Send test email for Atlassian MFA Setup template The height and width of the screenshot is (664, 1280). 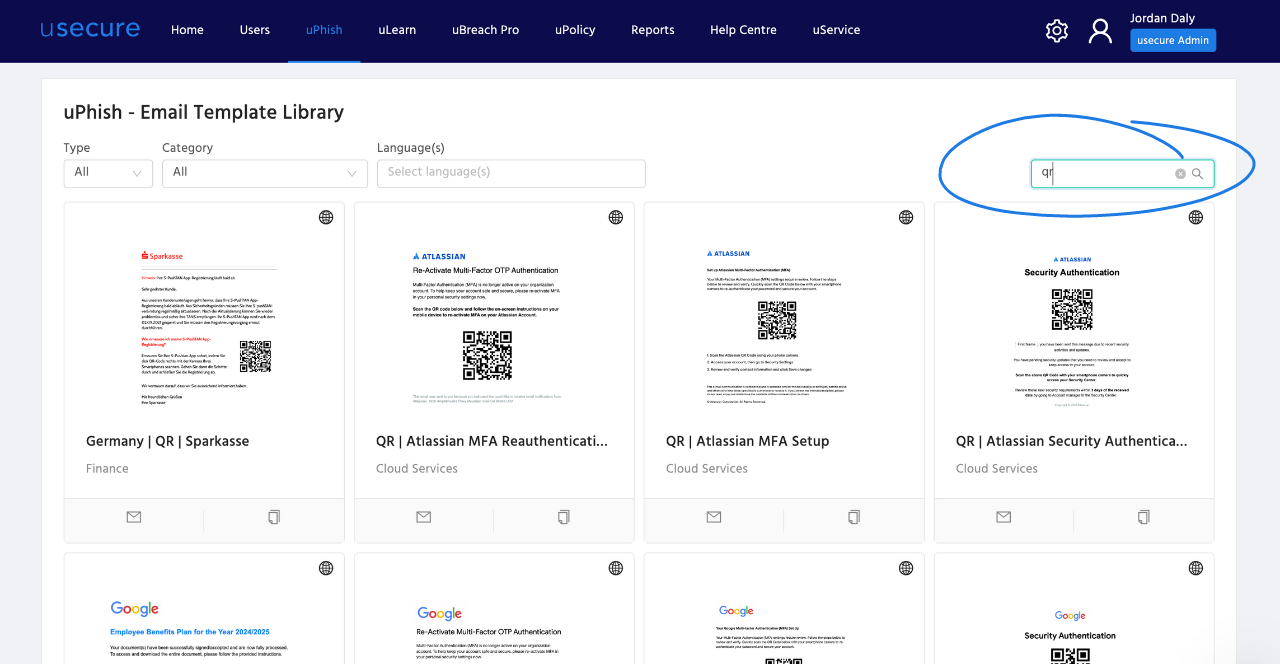pos(713,517)
